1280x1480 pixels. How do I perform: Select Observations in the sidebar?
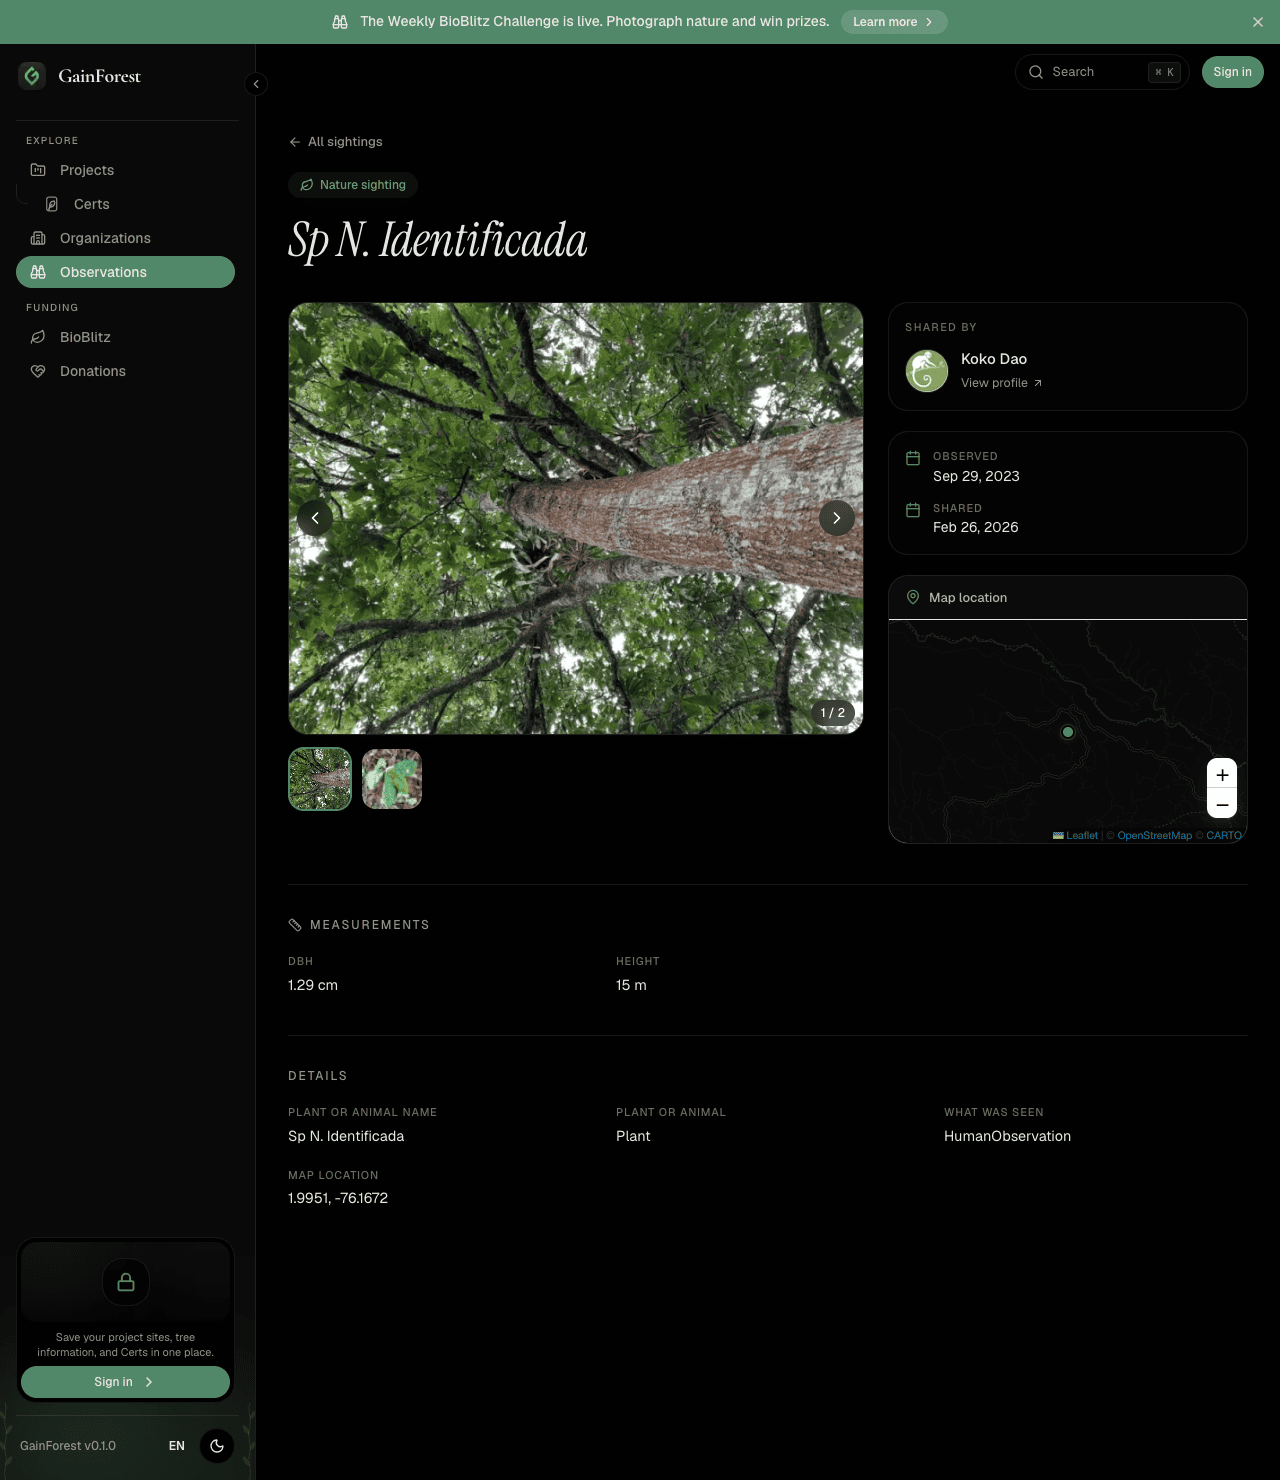tap(126, 272)
